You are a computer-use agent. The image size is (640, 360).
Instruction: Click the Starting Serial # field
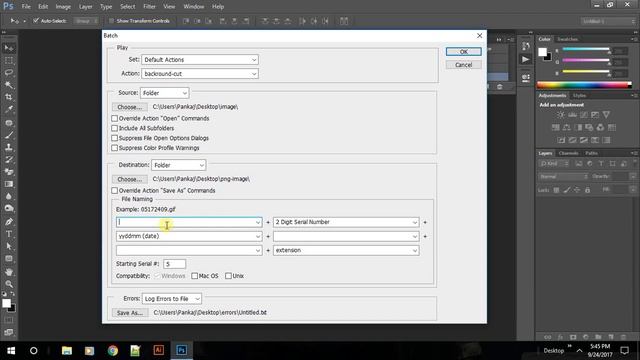[x=174, y=264]
